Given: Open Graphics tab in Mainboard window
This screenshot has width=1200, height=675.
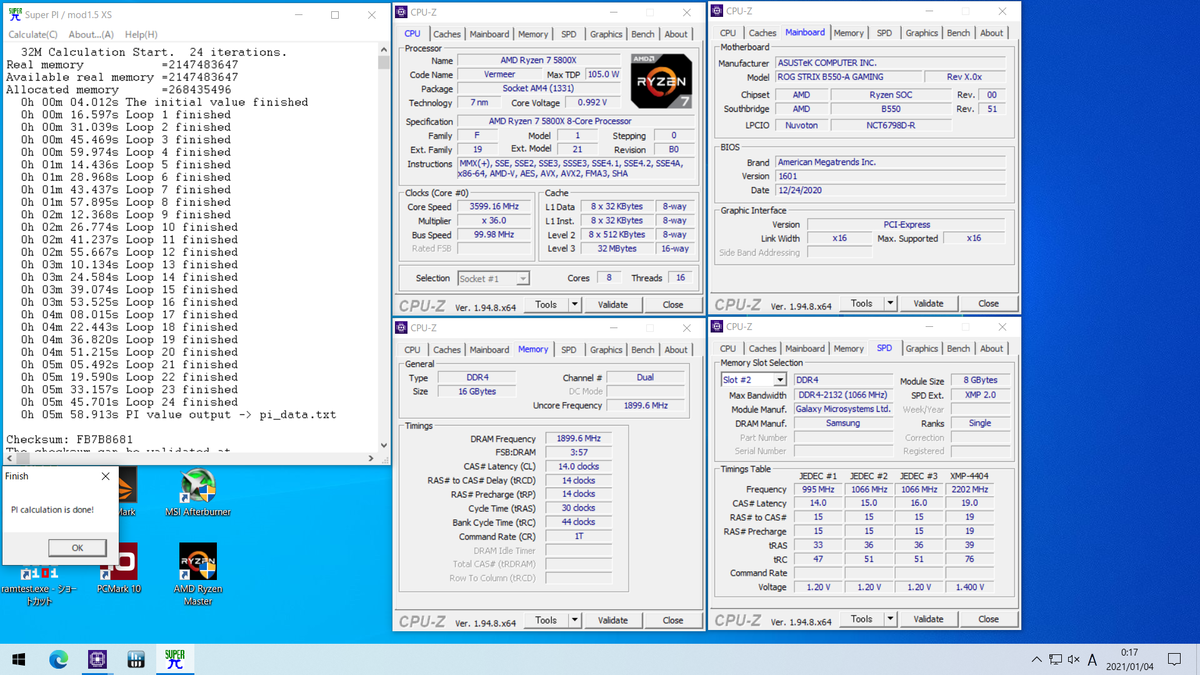Looking at the screenshot, I should pyautogui.click(x=921, y=33).
